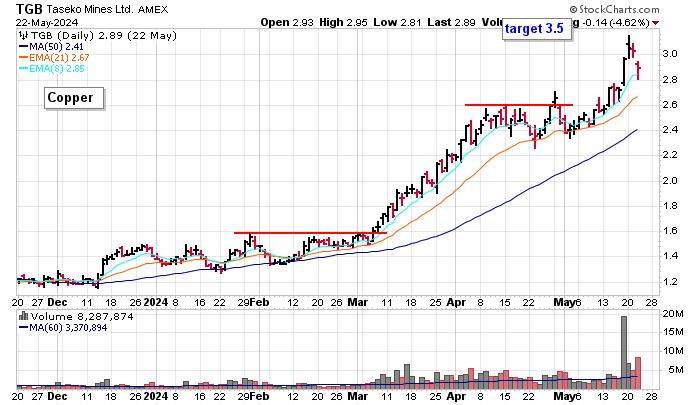Click the red resistance line at 2.6

519,105
